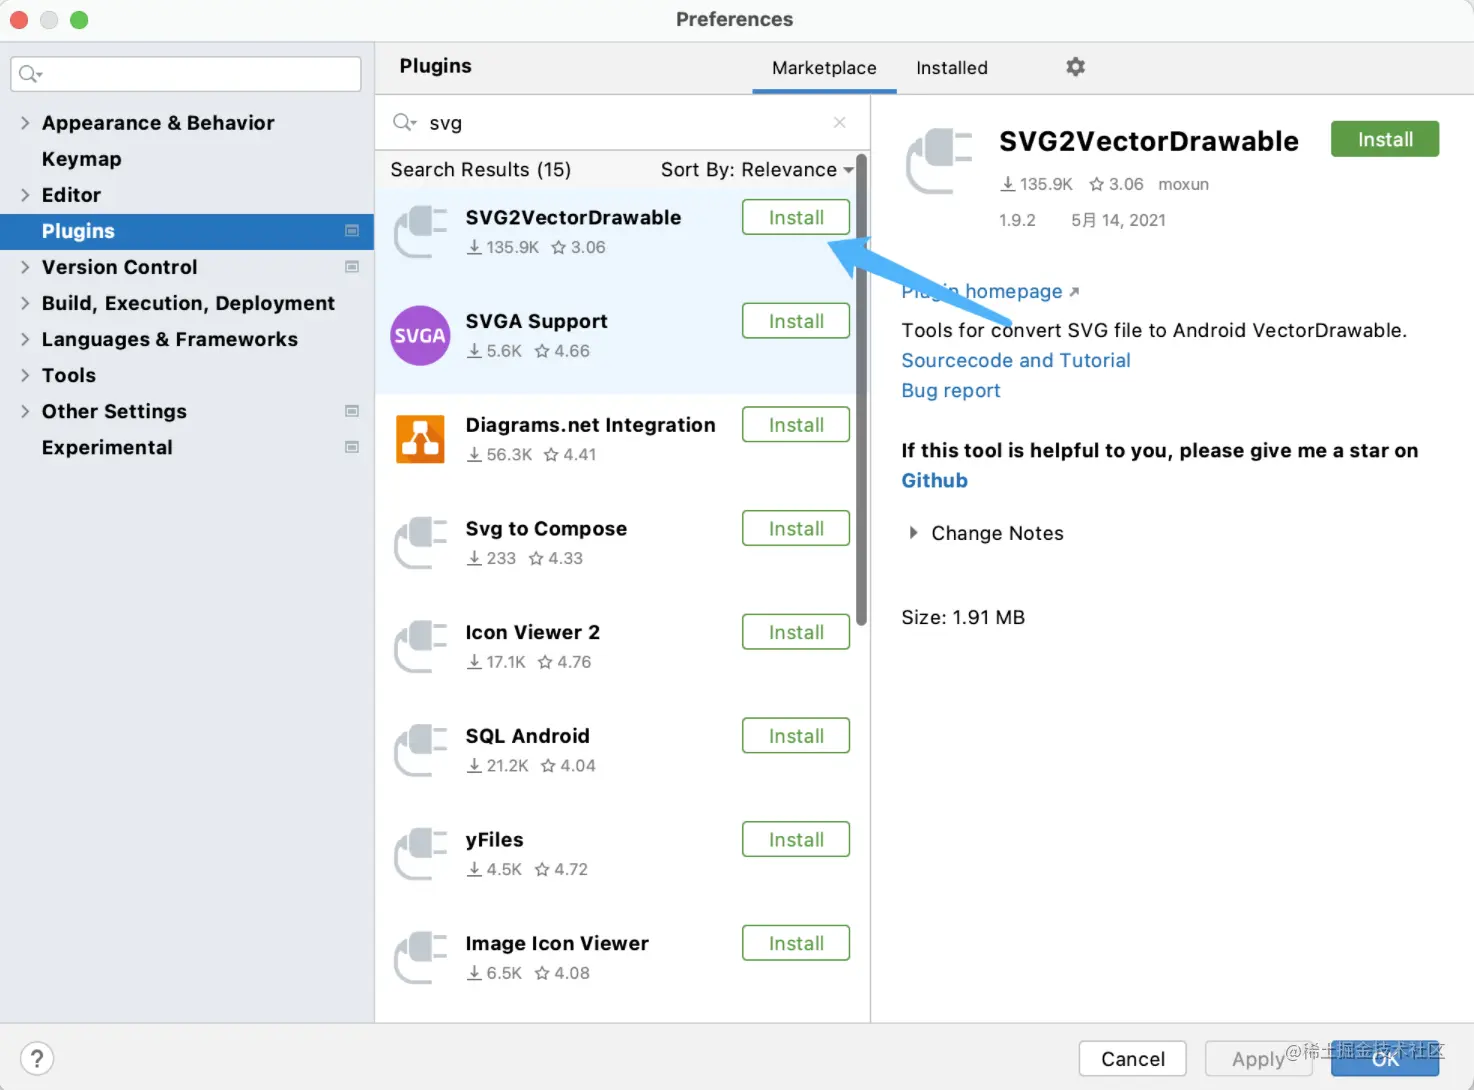
Task: Click the Cancel button
Action: click(1133, 1059)
